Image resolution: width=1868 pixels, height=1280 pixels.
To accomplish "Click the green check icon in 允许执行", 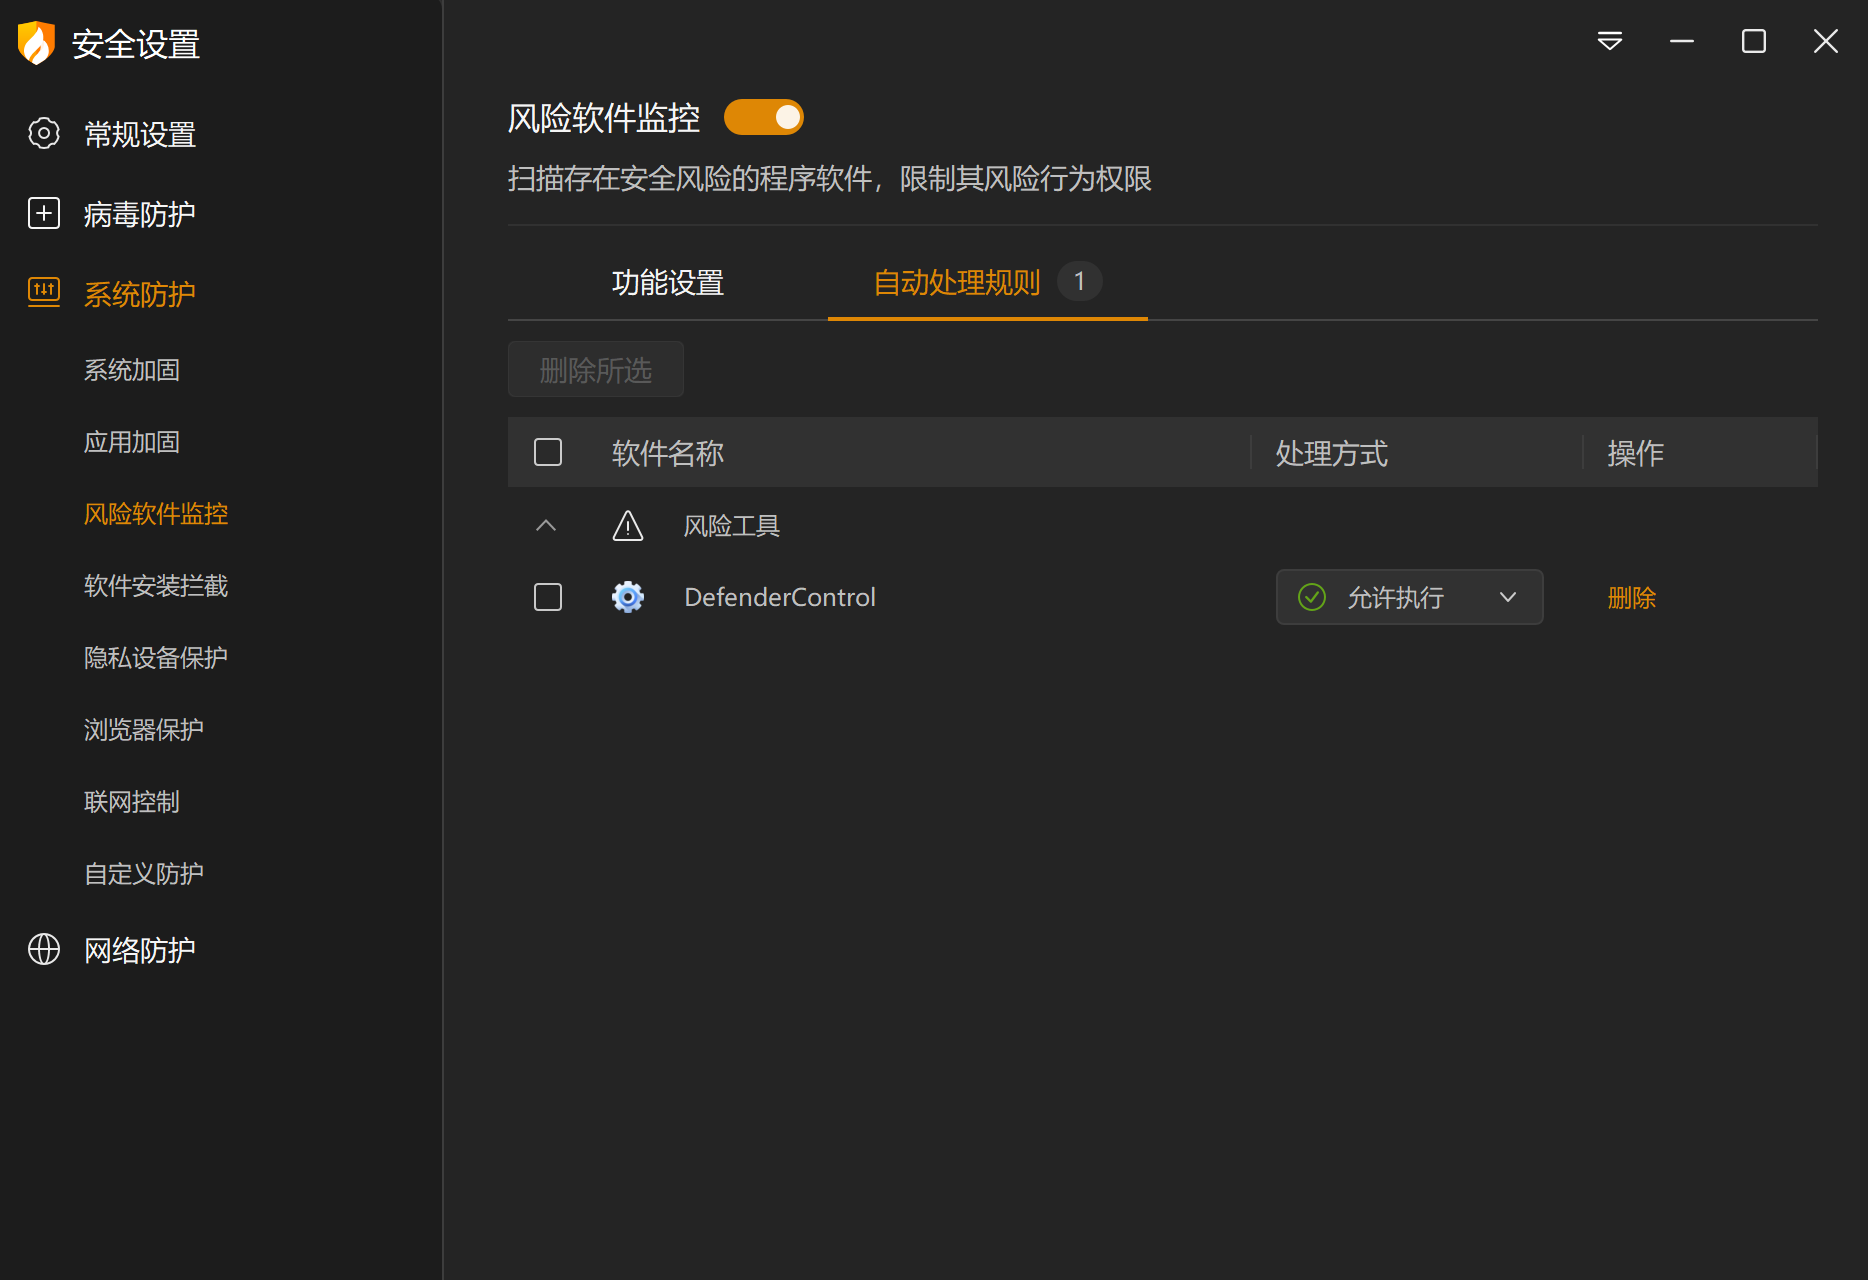I will [1312, 597].
